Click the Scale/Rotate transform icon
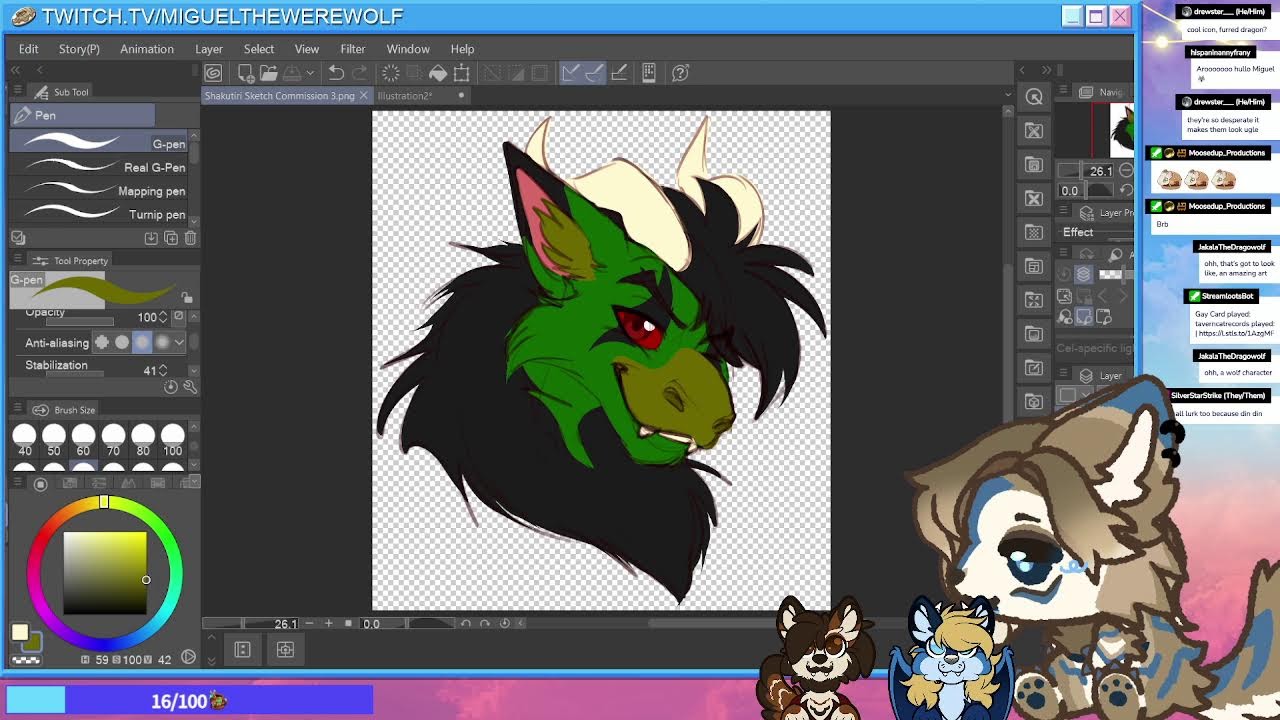The image size is (1280, 720). tap(461, 73)
